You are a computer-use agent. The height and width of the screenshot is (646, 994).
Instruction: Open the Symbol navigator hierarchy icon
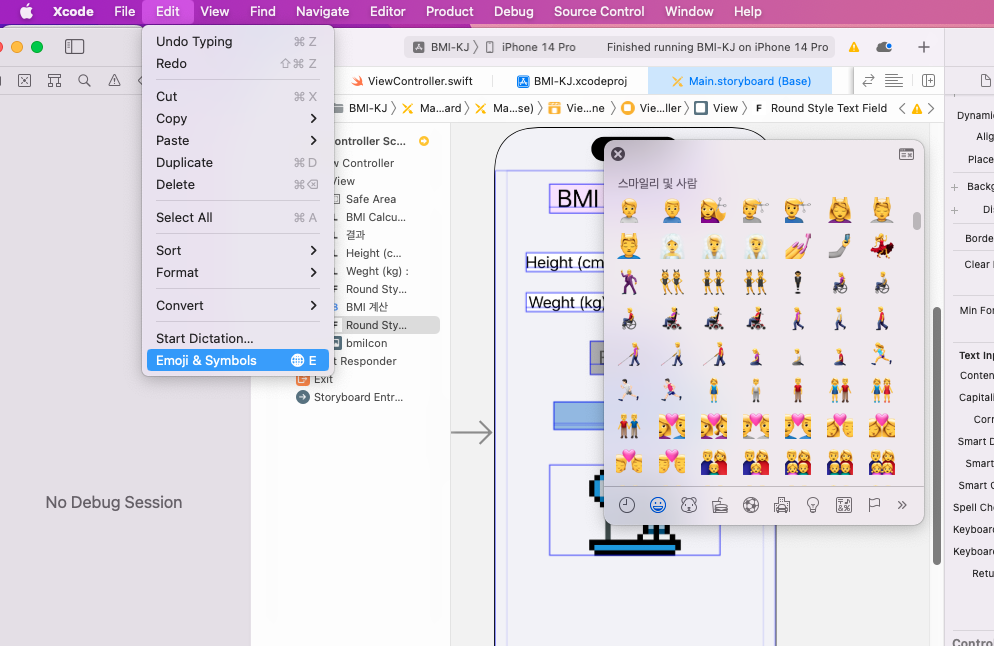point(55,81)
